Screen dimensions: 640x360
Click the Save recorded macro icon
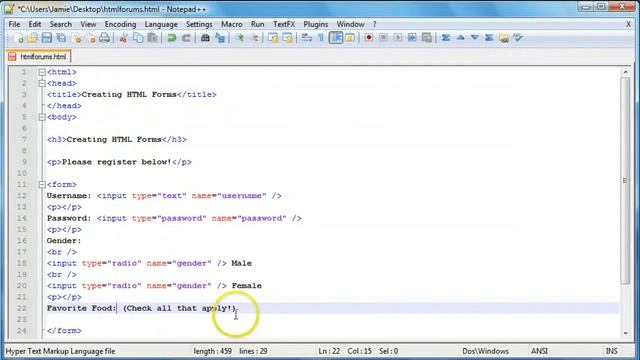(x=427, y=38)
